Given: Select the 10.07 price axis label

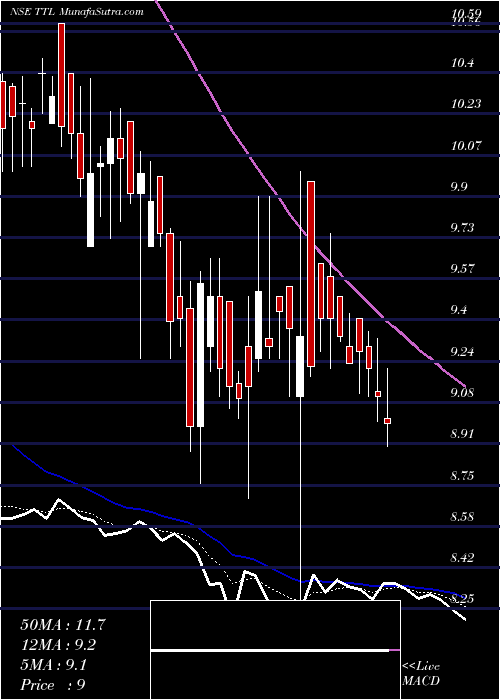Looking at the screenshot, I should pos(466,146).
